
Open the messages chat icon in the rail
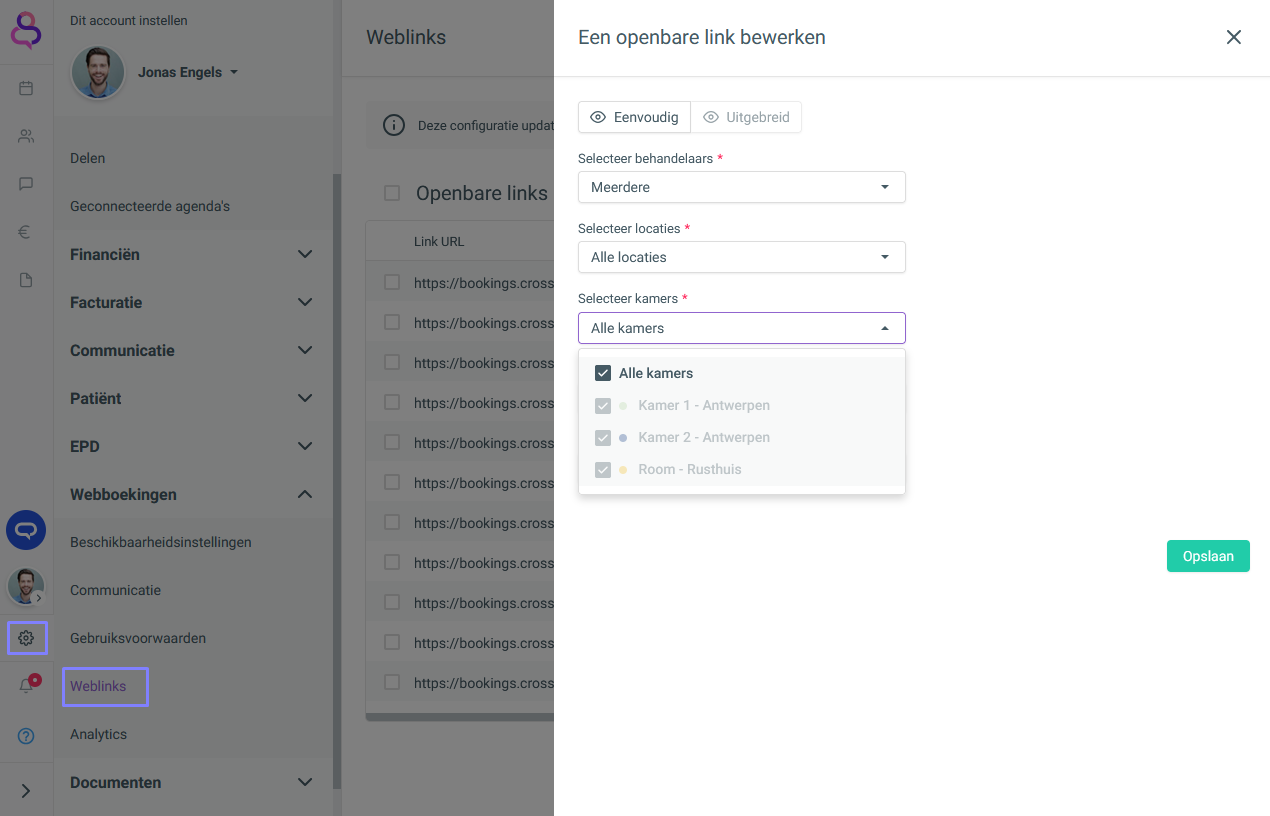(26, 184)
